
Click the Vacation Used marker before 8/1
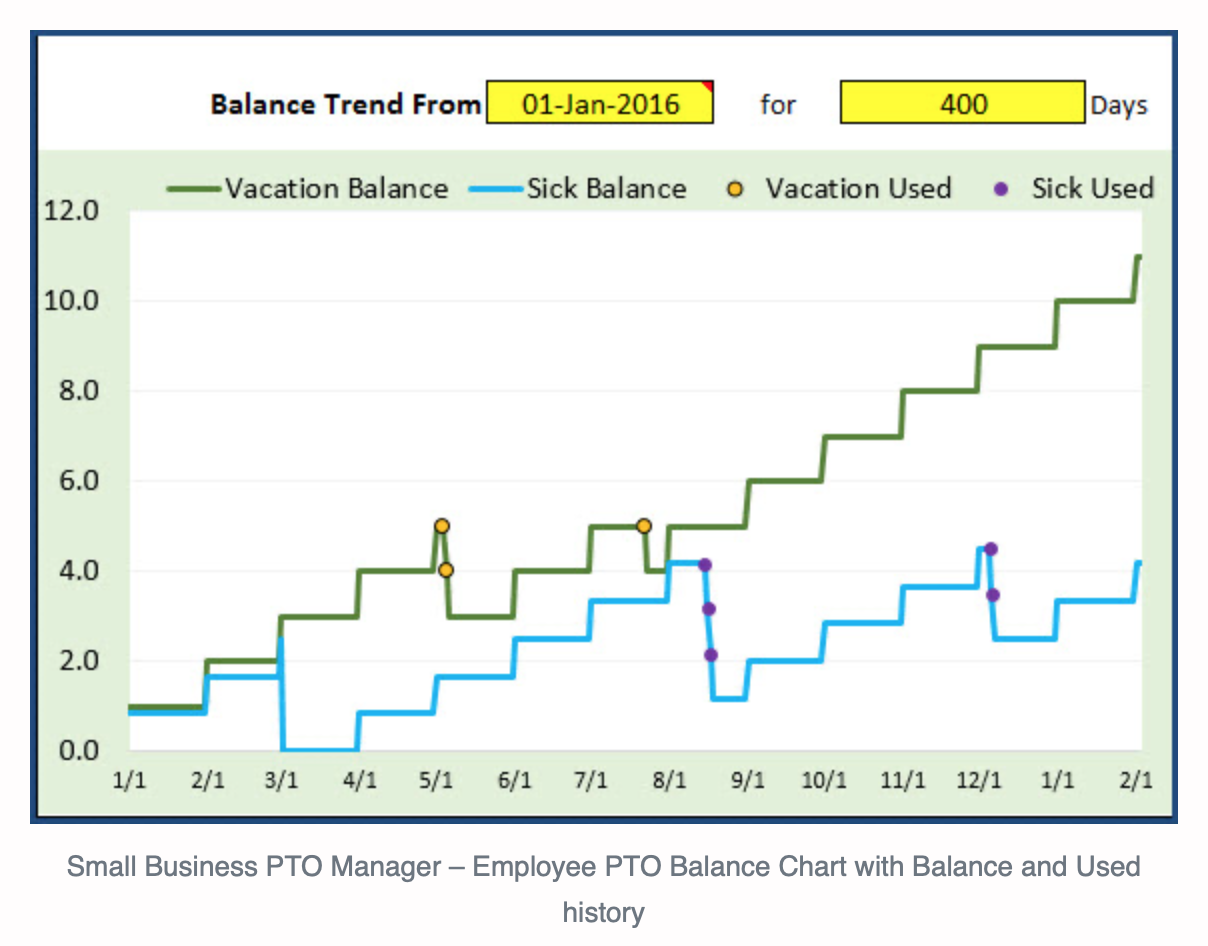pyautogui.click(x=644, y=526)
